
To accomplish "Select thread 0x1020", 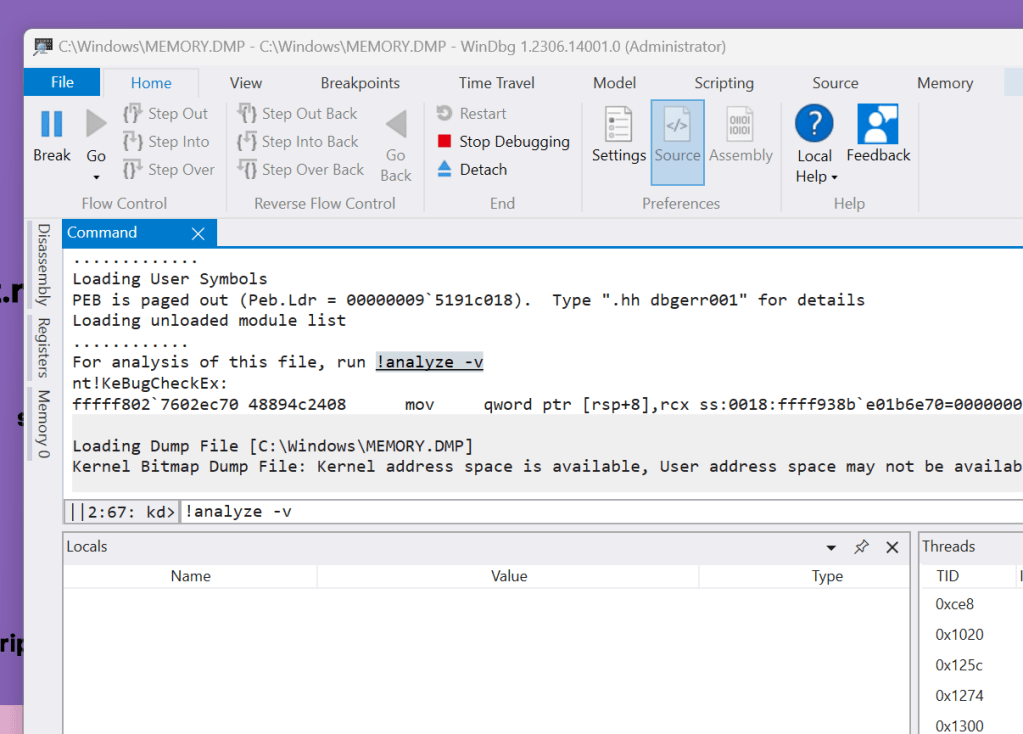I will (x=959, y=635).
